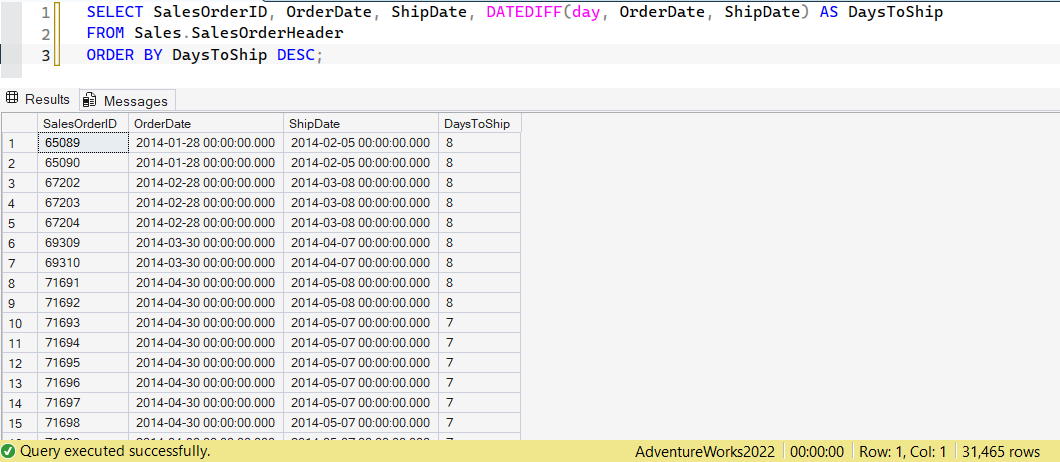Image resolution: width=1060 pixels, height=462 pixels.
Task: Select row header number 5
Action: pyautogui.click(x=20, y=223)
